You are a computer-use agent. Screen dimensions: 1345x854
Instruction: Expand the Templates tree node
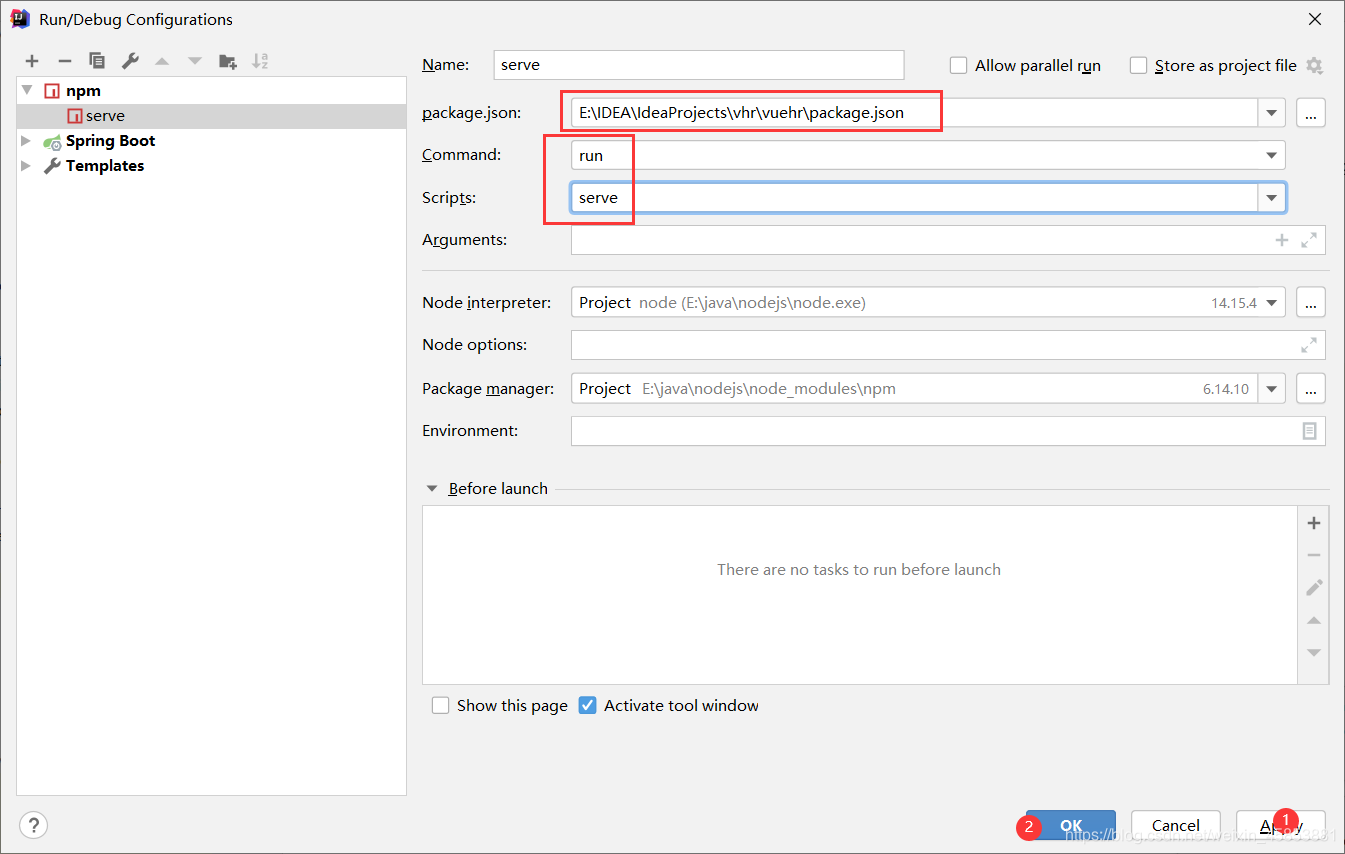(x=27, y=166)
